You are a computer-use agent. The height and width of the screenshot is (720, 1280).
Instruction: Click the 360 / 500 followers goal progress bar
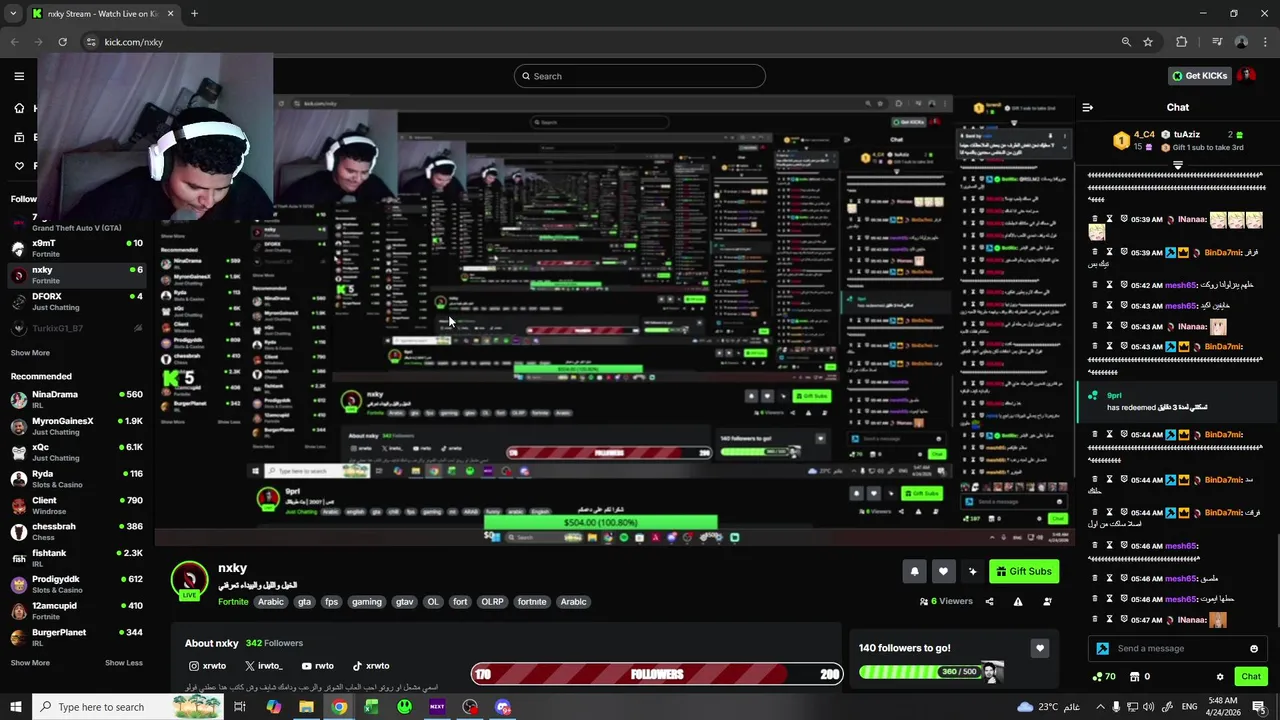click(x=920, y=672)
